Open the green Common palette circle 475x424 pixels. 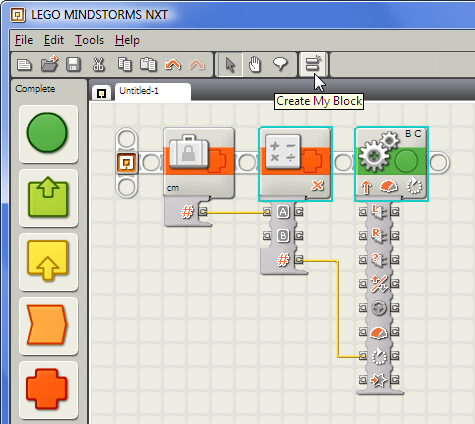[x=48, y=133]
